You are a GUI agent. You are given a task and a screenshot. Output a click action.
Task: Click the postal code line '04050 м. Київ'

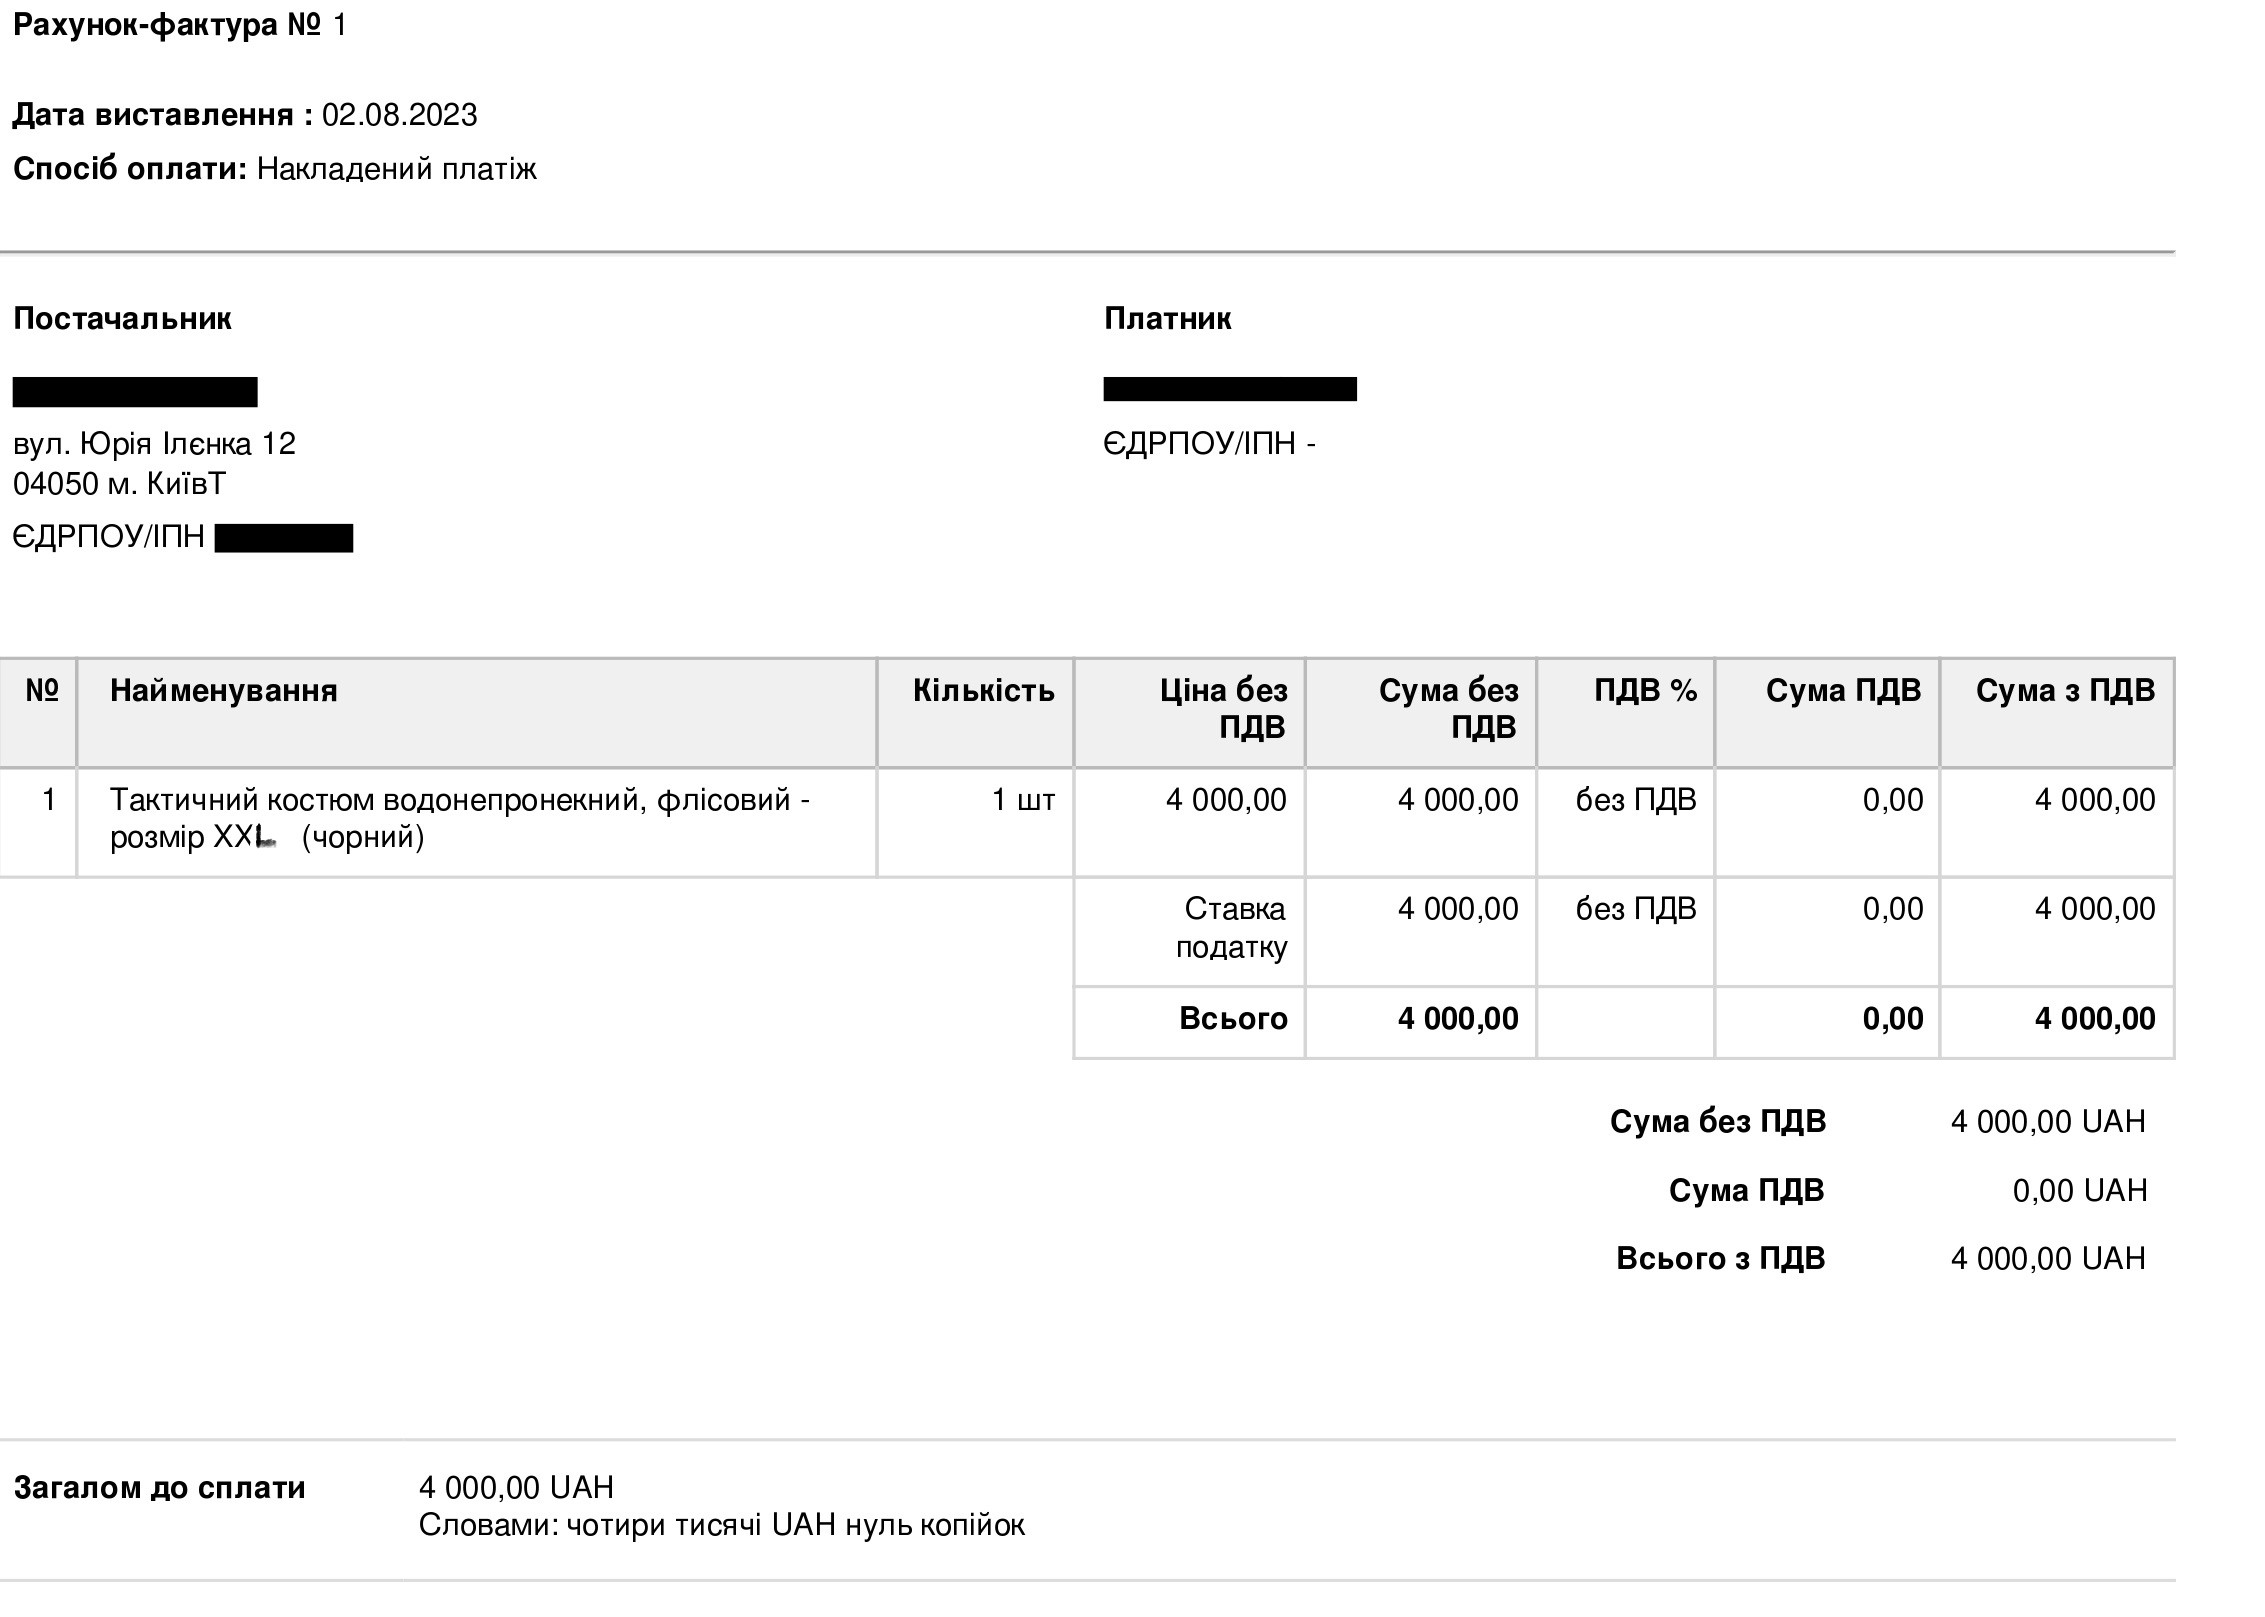point(119,484)
